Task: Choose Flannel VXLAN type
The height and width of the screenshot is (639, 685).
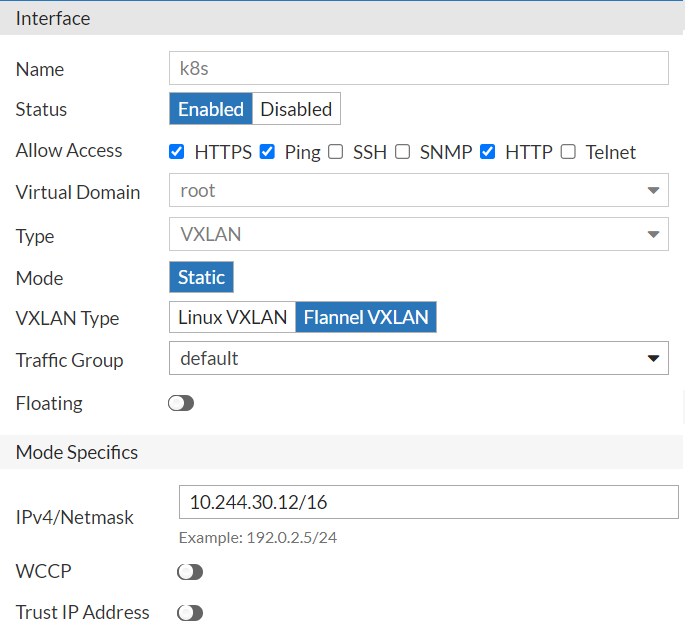Action: [366, 317]
